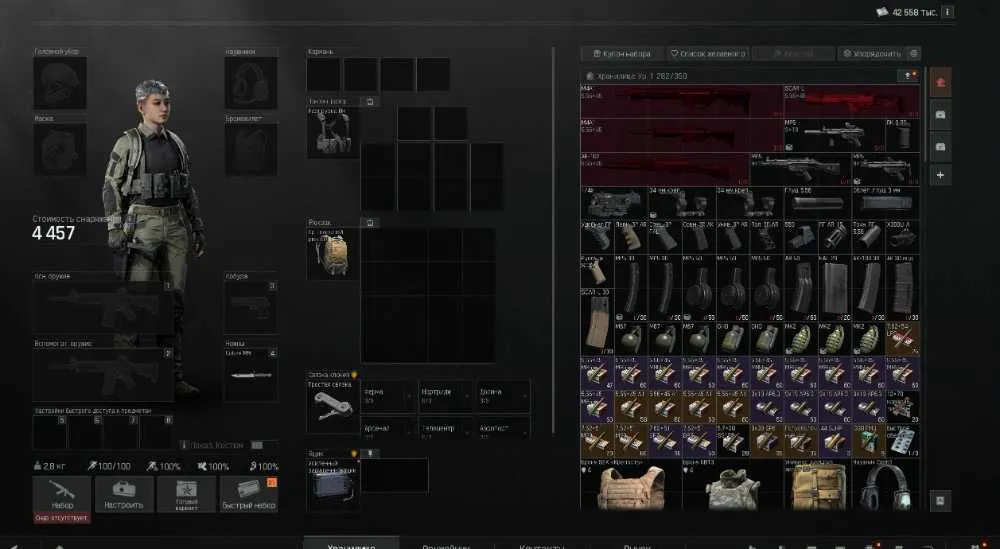
Task: Click the empty primary weapon slot 1
Action: [103, 307]
